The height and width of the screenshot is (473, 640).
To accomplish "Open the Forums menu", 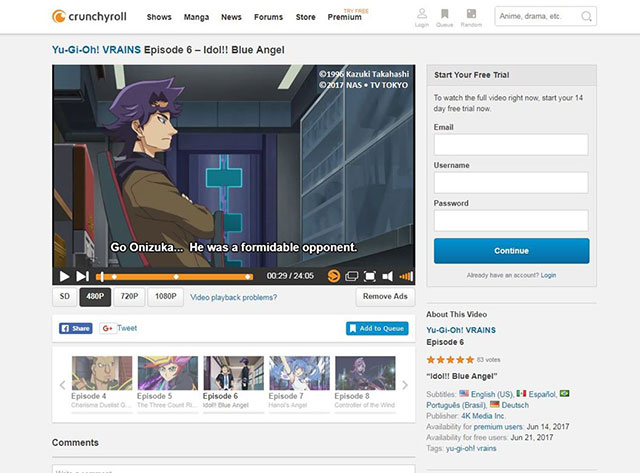I will [269, 17].
